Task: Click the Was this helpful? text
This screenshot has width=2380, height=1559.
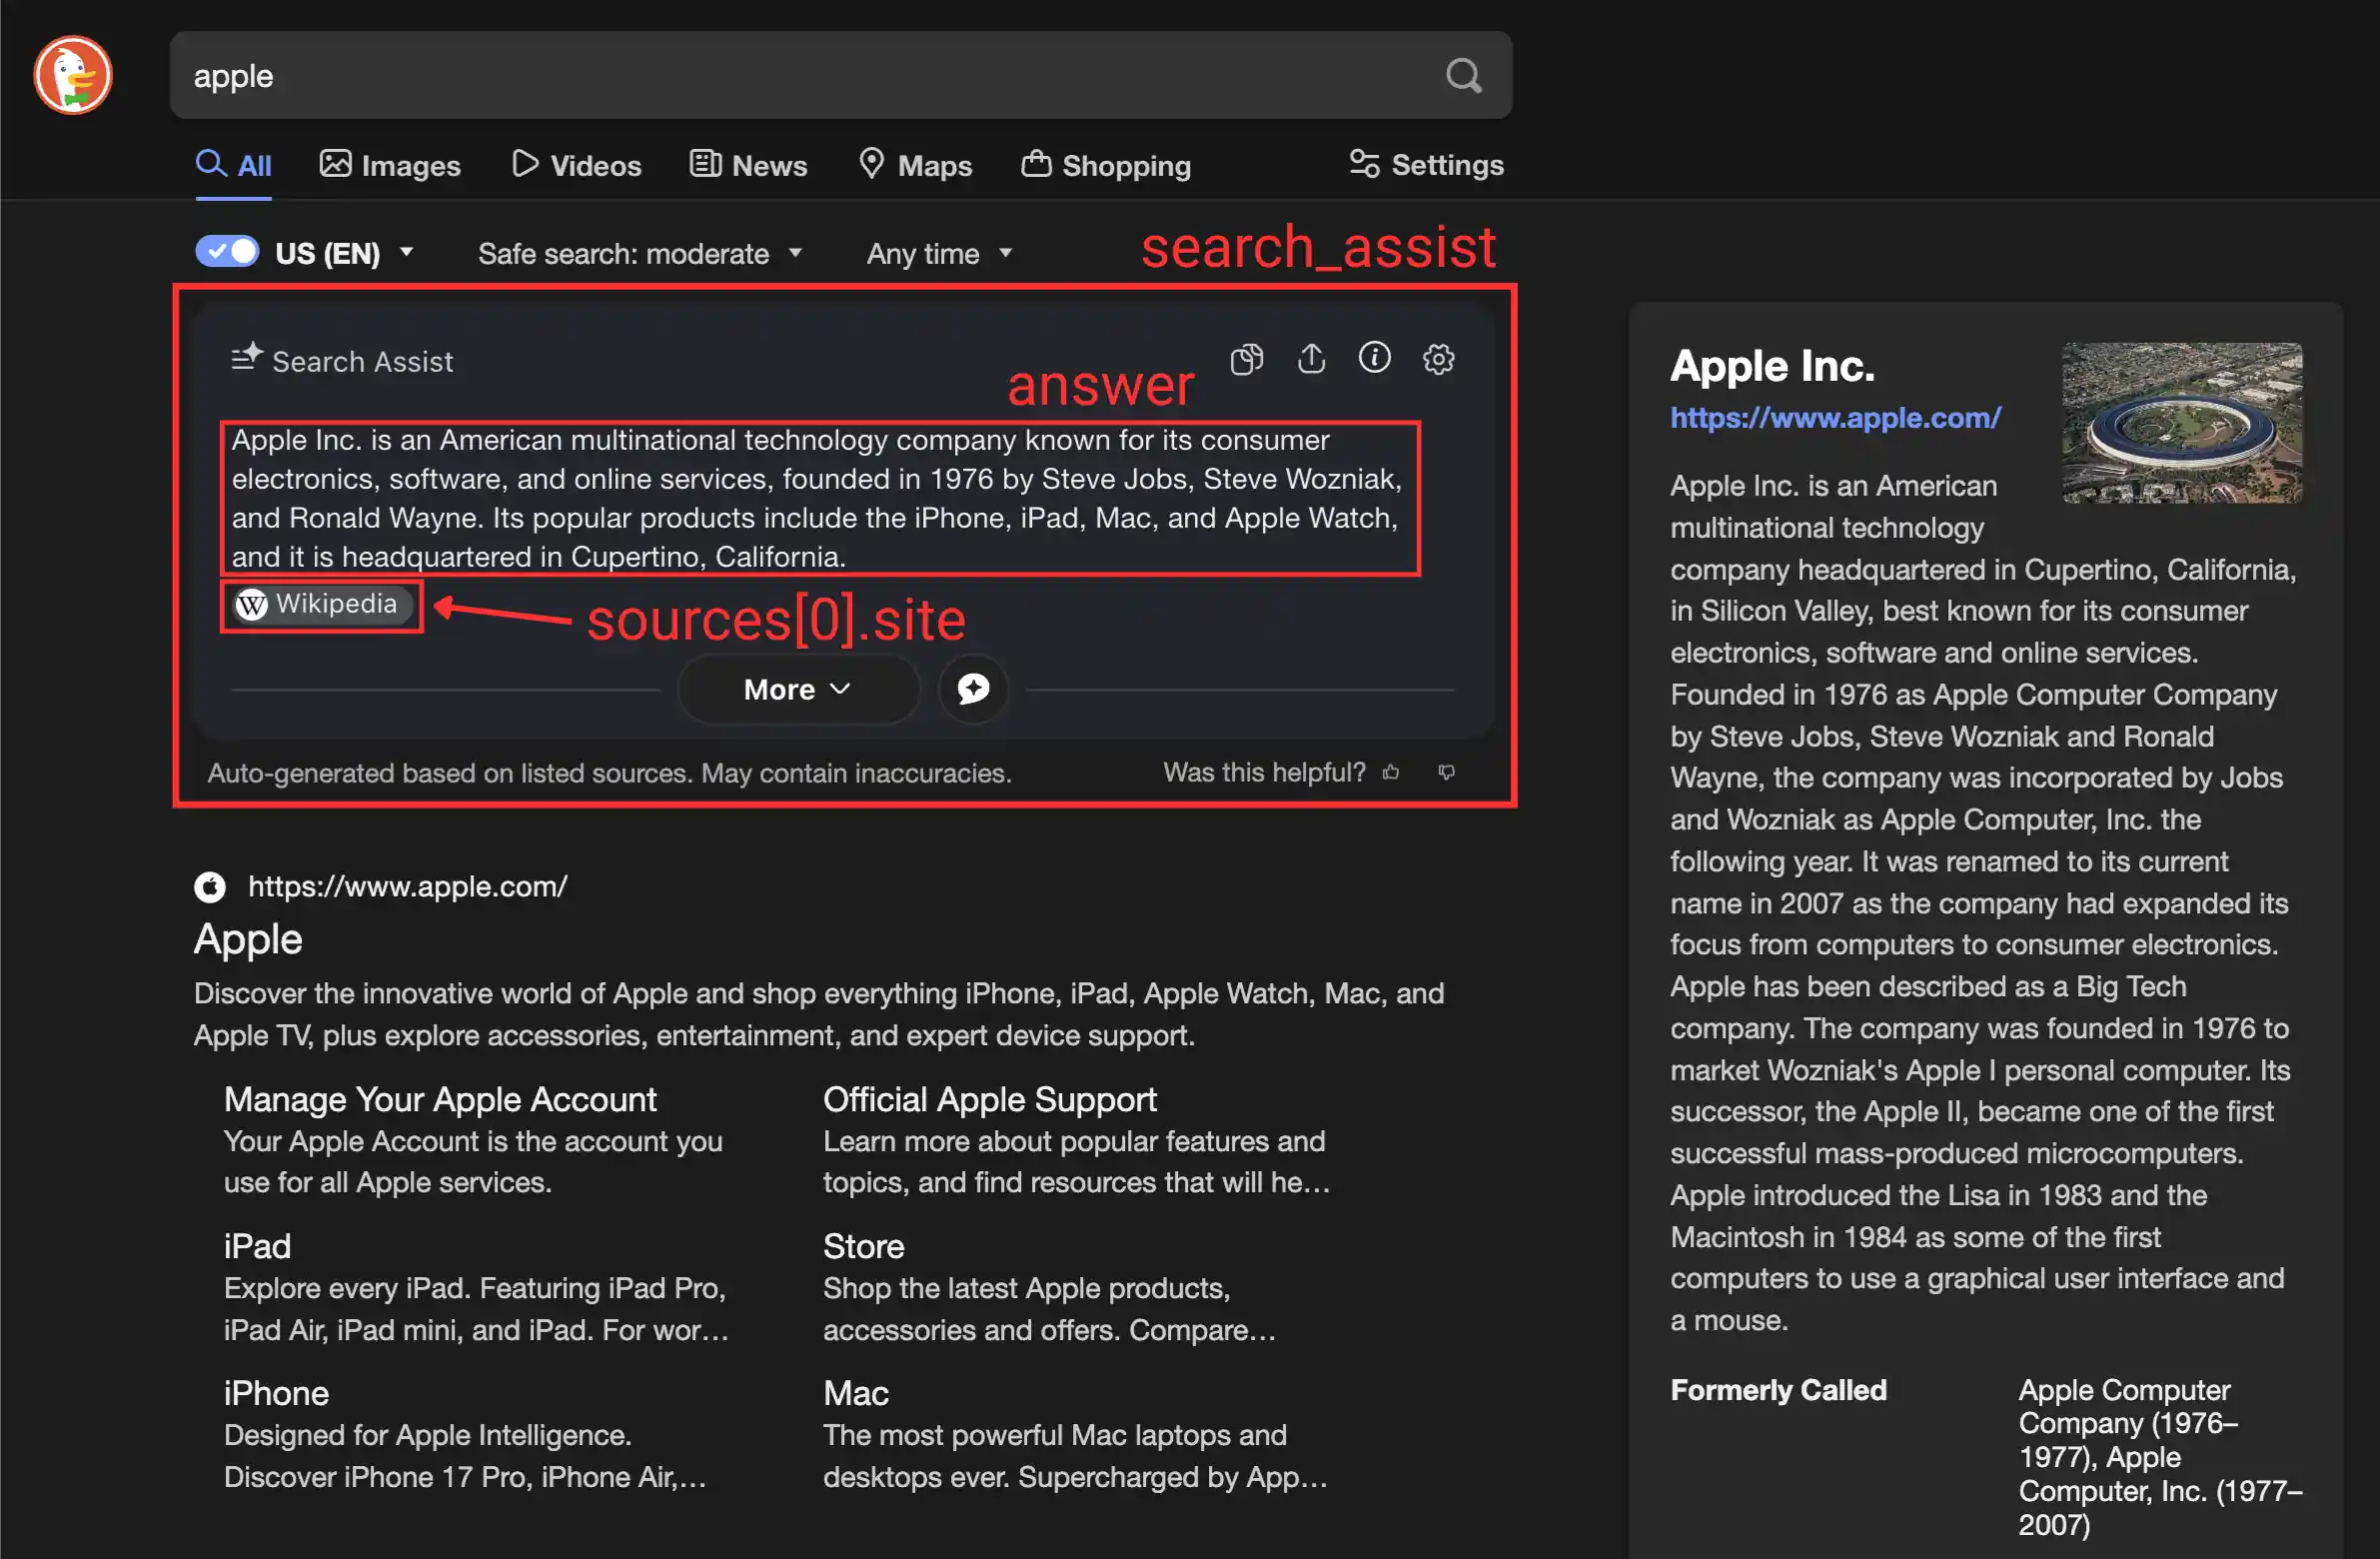Action: 1264,773
